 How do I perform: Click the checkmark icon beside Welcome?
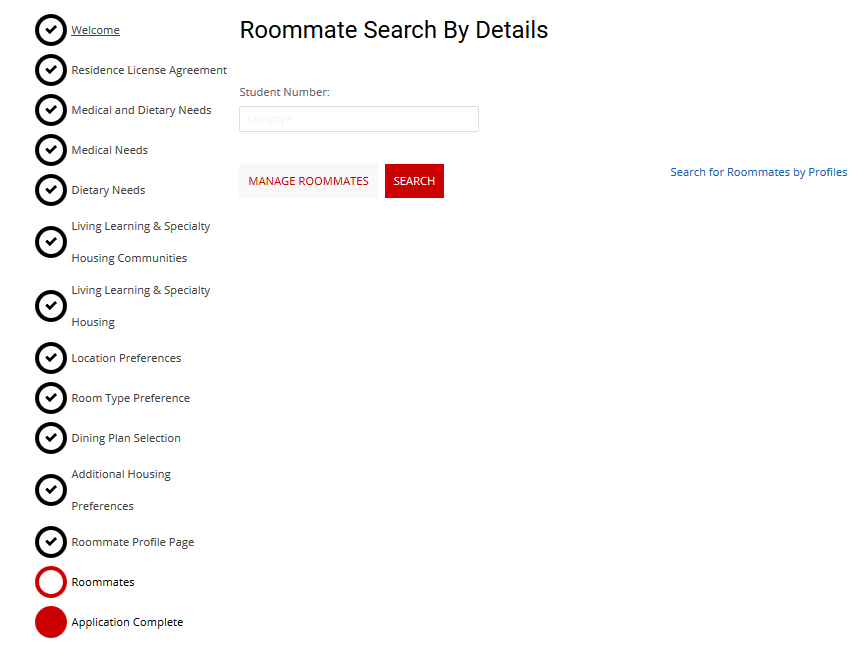click(x=51, y=30)
